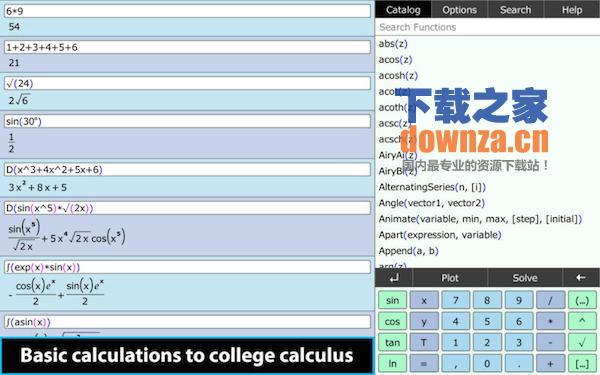This screenshot has height=375, width=600.
Task: Tap digit 9 on keypad
Action: [519, 300]
